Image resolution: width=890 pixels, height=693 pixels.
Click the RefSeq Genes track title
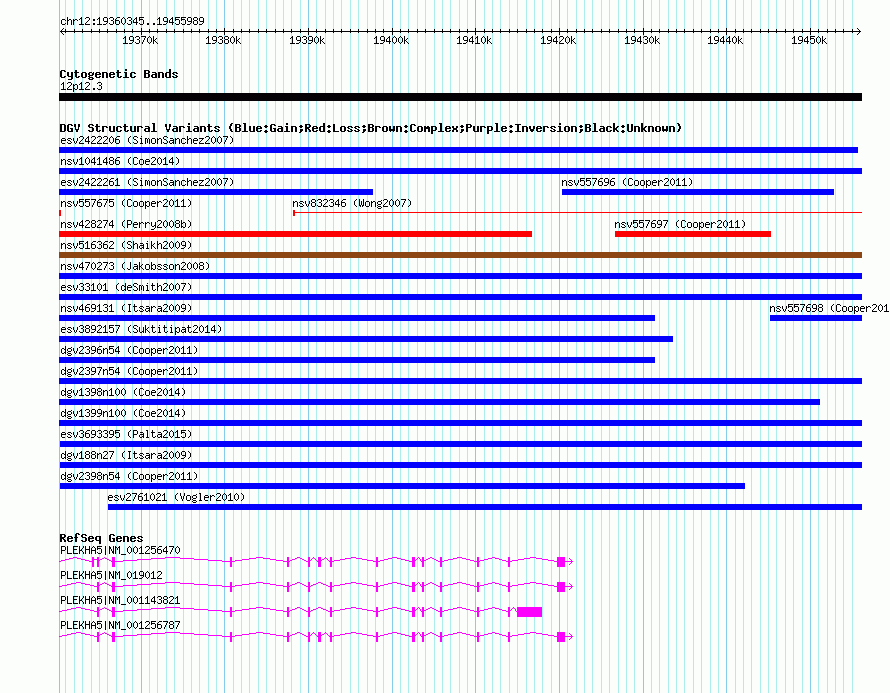click(101, 537)
